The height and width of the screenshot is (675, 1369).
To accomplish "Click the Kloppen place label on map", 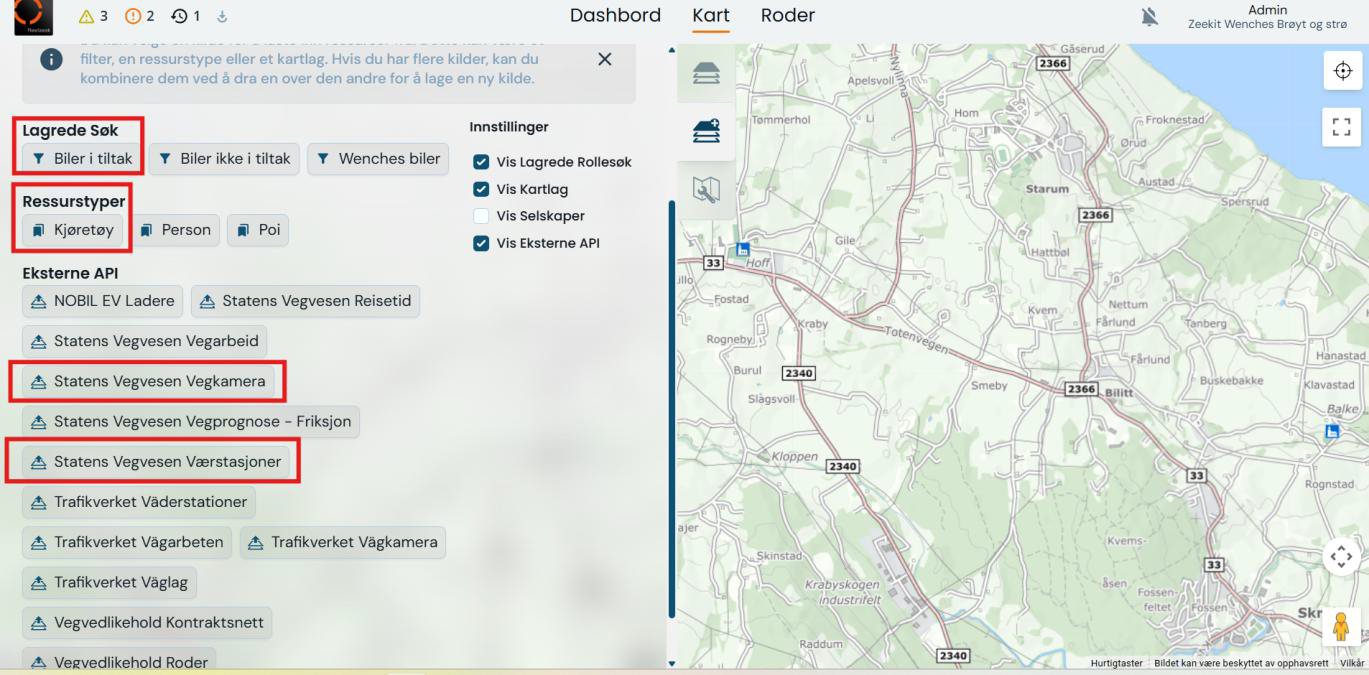I will [x=795, y=457].
